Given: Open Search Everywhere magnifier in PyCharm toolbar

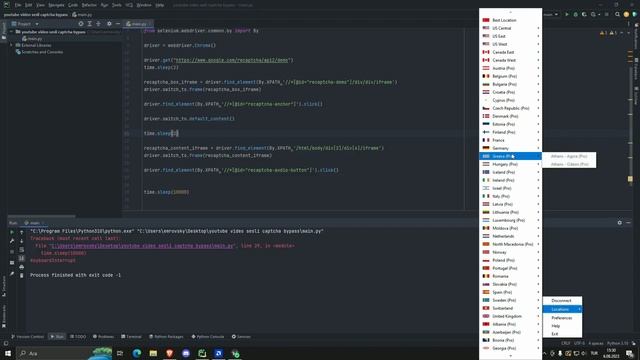Looking at the screenshot, I should [617, 14].
